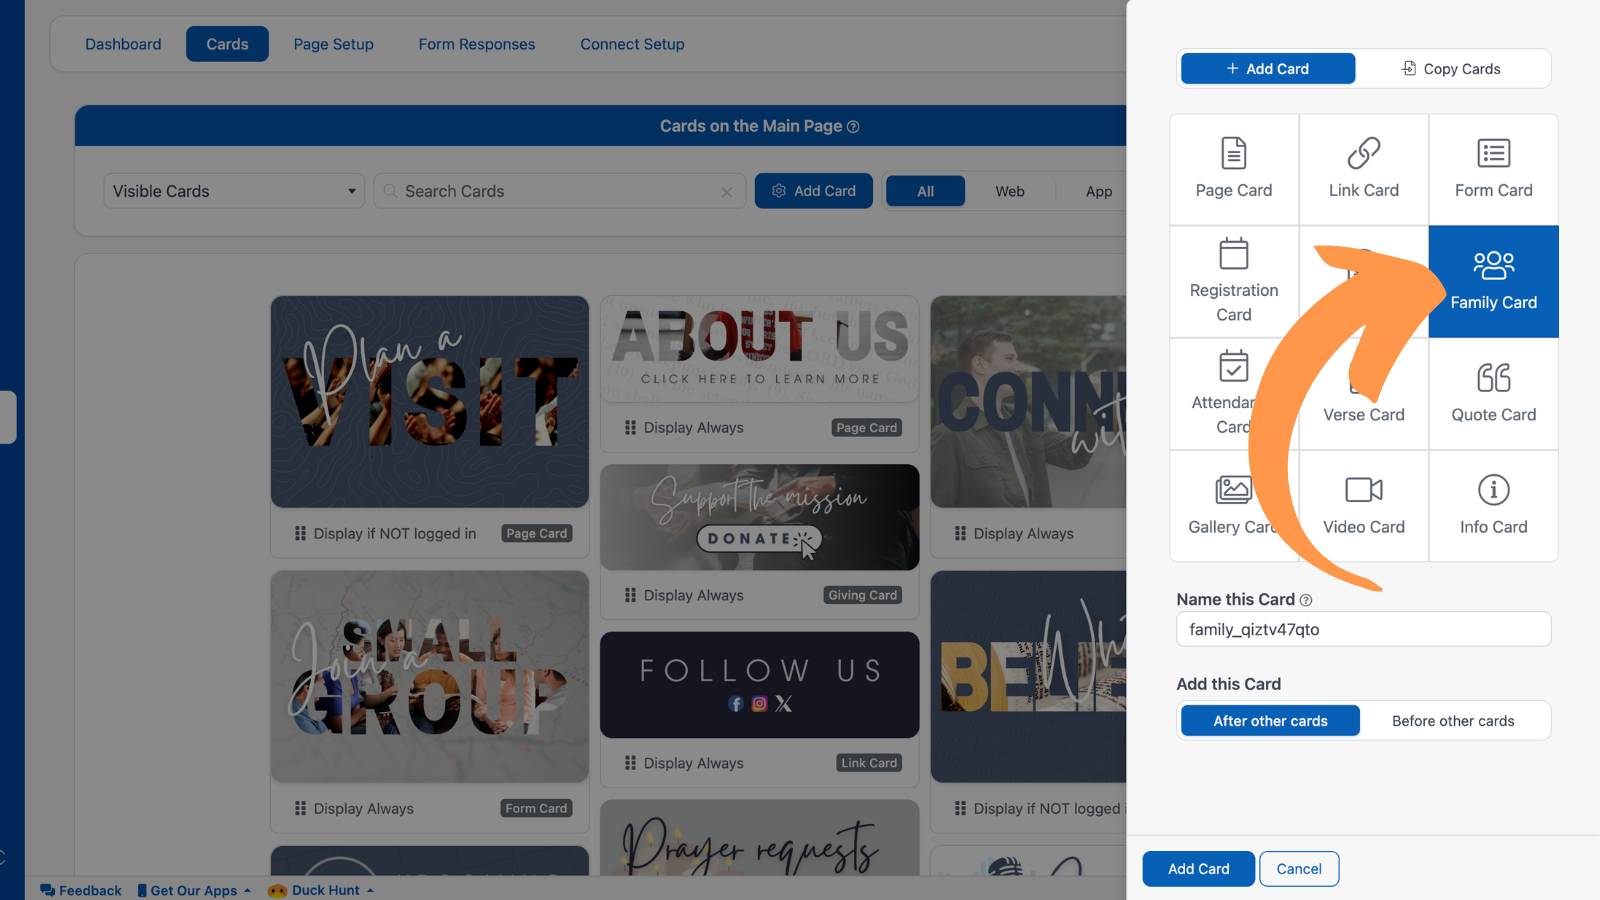Select the Attendance Card checked calendar icon
This screenshot has width=1600, height=900.
(1233, 365)
